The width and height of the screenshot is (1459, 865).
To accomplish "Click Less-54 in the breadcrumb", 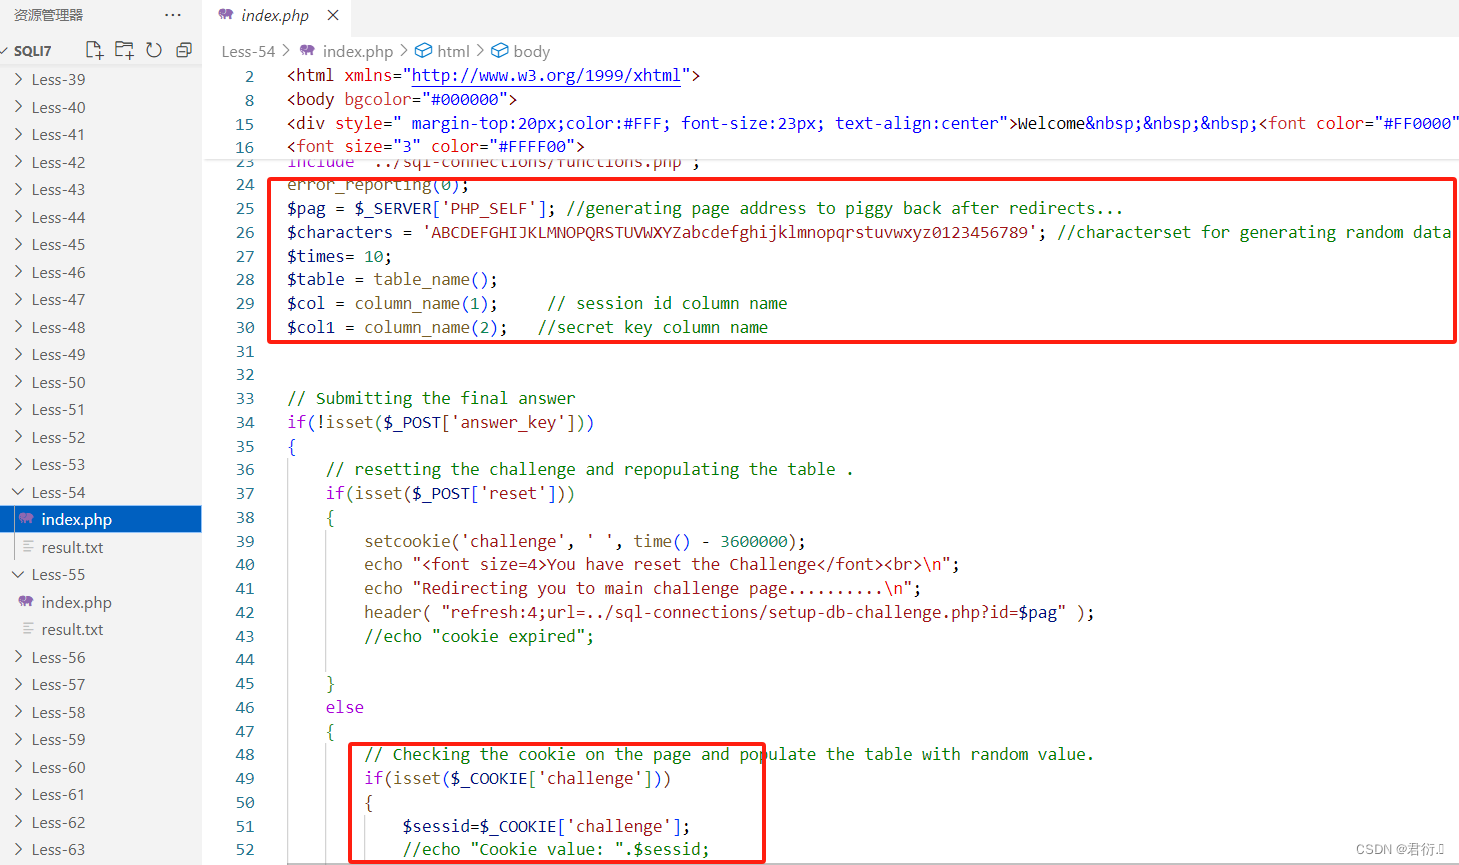I will [x=248, y=51].
